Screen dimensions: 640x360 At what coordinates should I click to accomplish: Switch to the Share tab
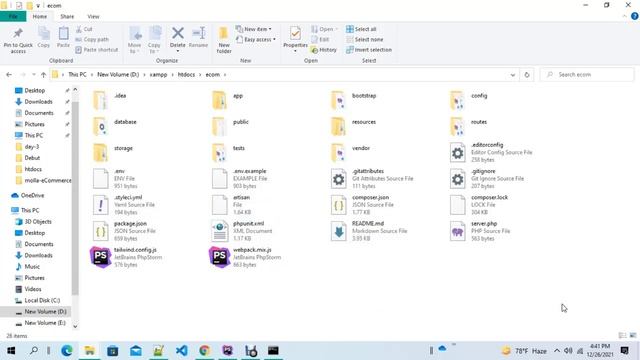pyautogui.click(x=67, y=17)
